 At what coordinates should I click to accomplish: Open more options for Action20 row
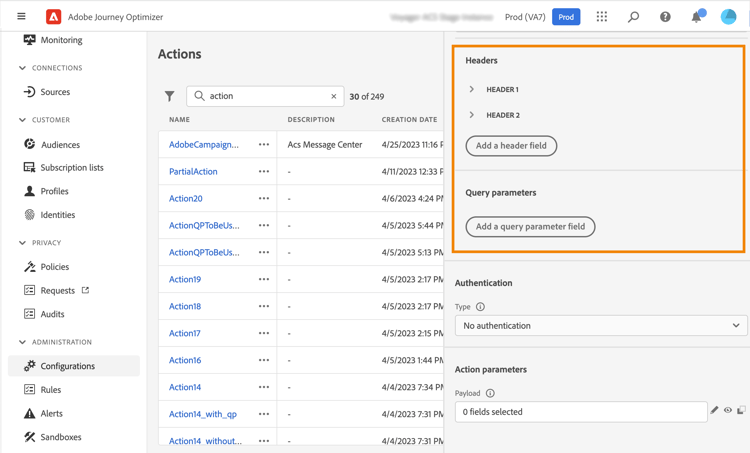click(x=264, y=199)
